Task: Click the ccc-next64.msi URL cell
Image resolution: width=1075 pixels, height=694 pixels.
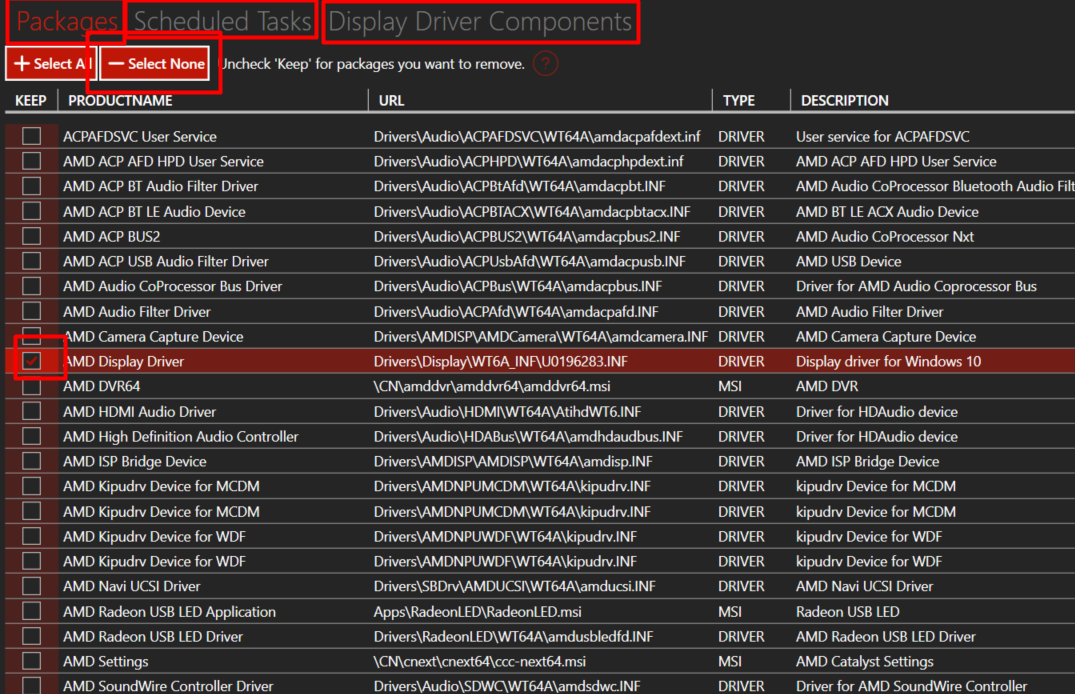Action: (x=479, y=662)
